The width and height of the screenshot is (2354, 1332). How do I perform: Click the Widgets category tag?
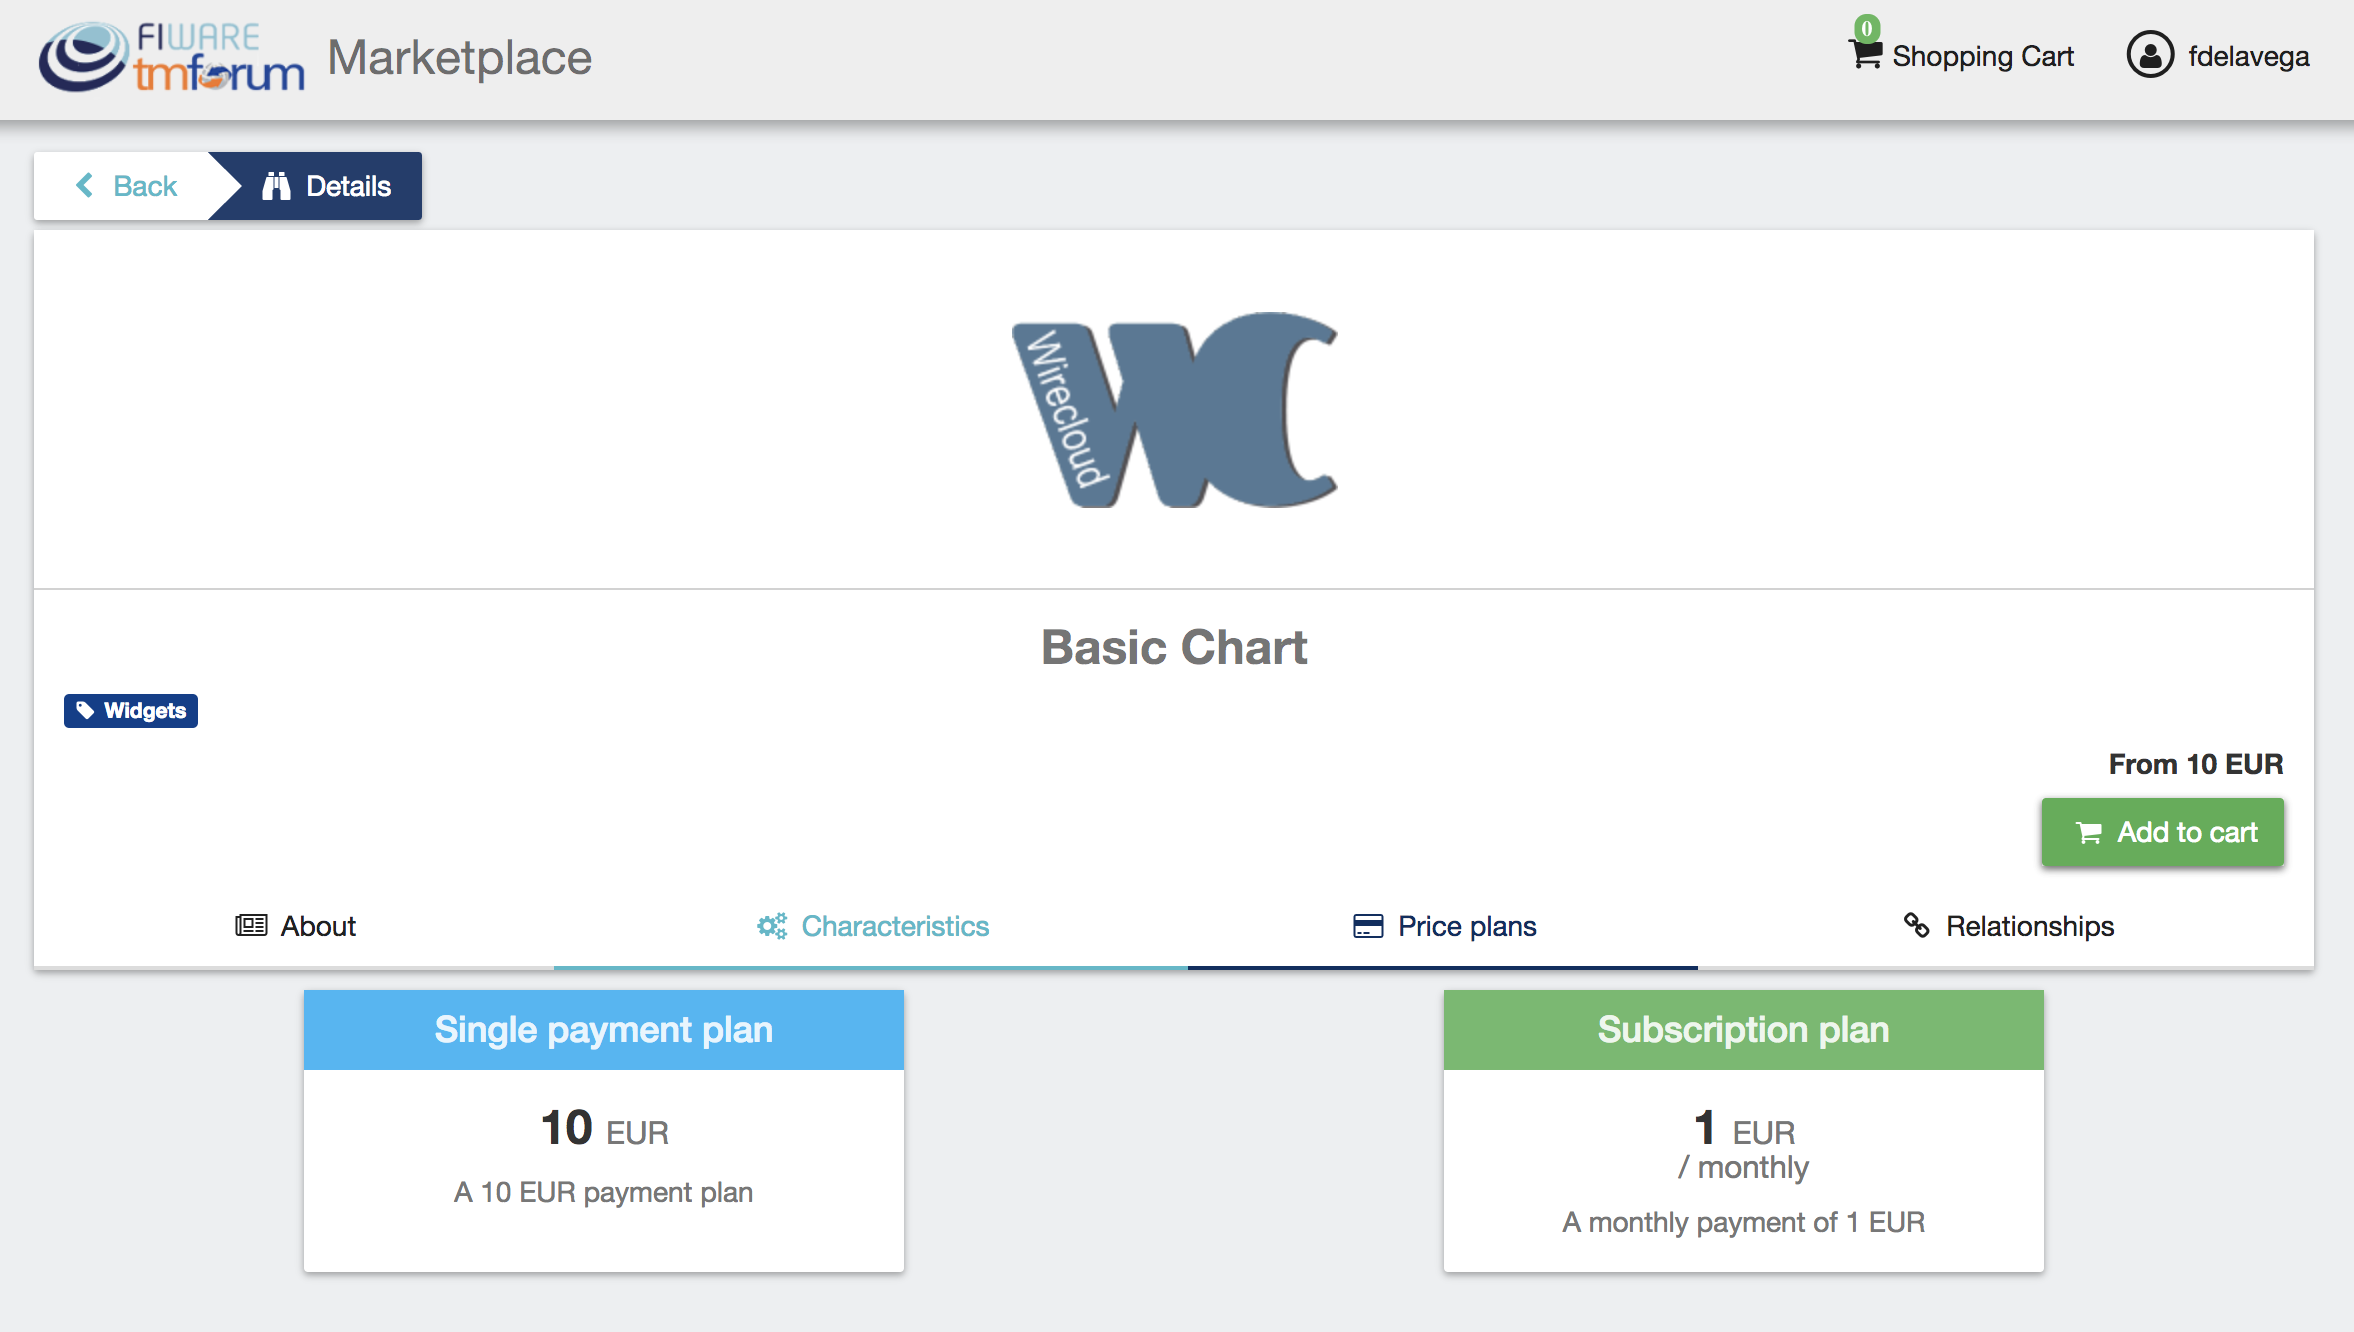click(131, 711)
